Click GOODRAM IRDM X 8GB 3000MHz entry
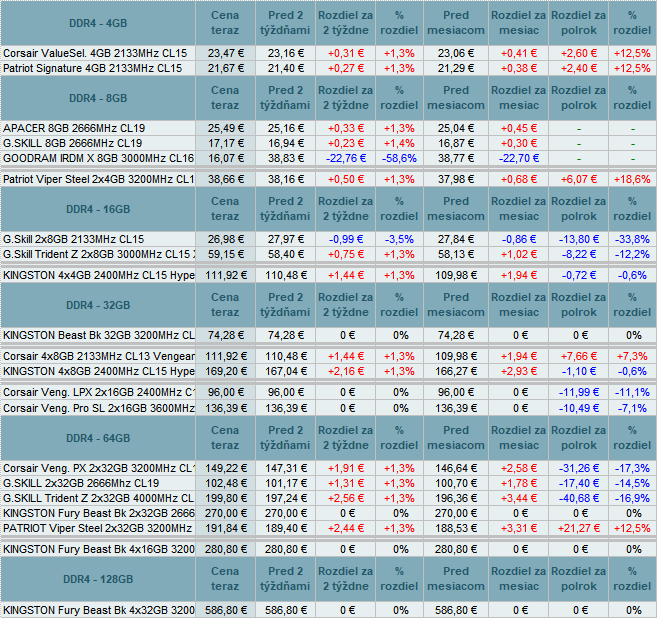Image resolution: width=657 pixels, height=618 pixels. pyautogui.click(x=98, y=158)
